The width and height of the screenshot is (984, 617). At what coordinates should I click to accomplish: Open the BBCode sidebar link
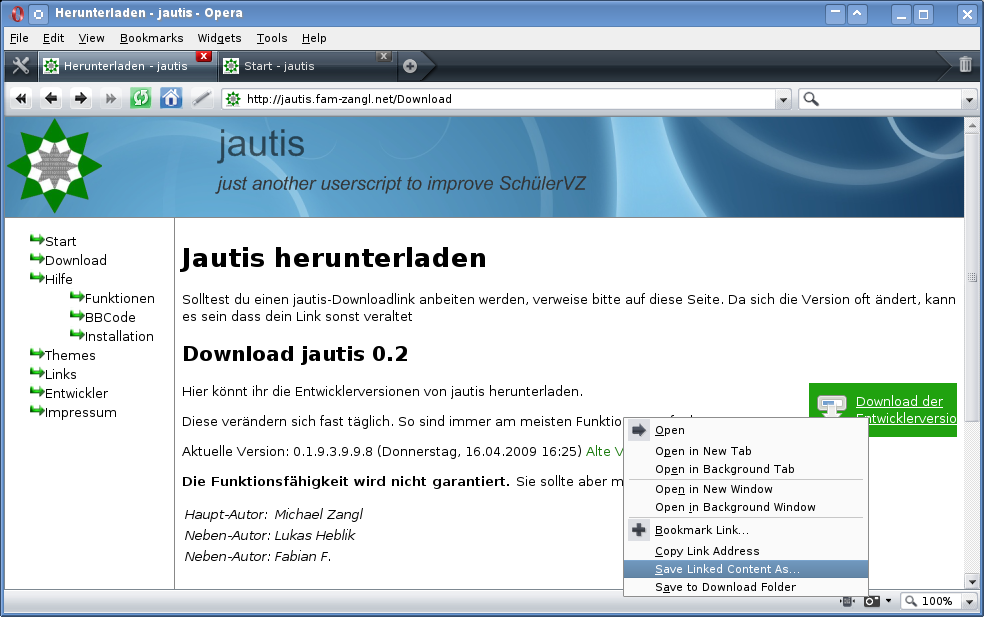click(110, 317)
